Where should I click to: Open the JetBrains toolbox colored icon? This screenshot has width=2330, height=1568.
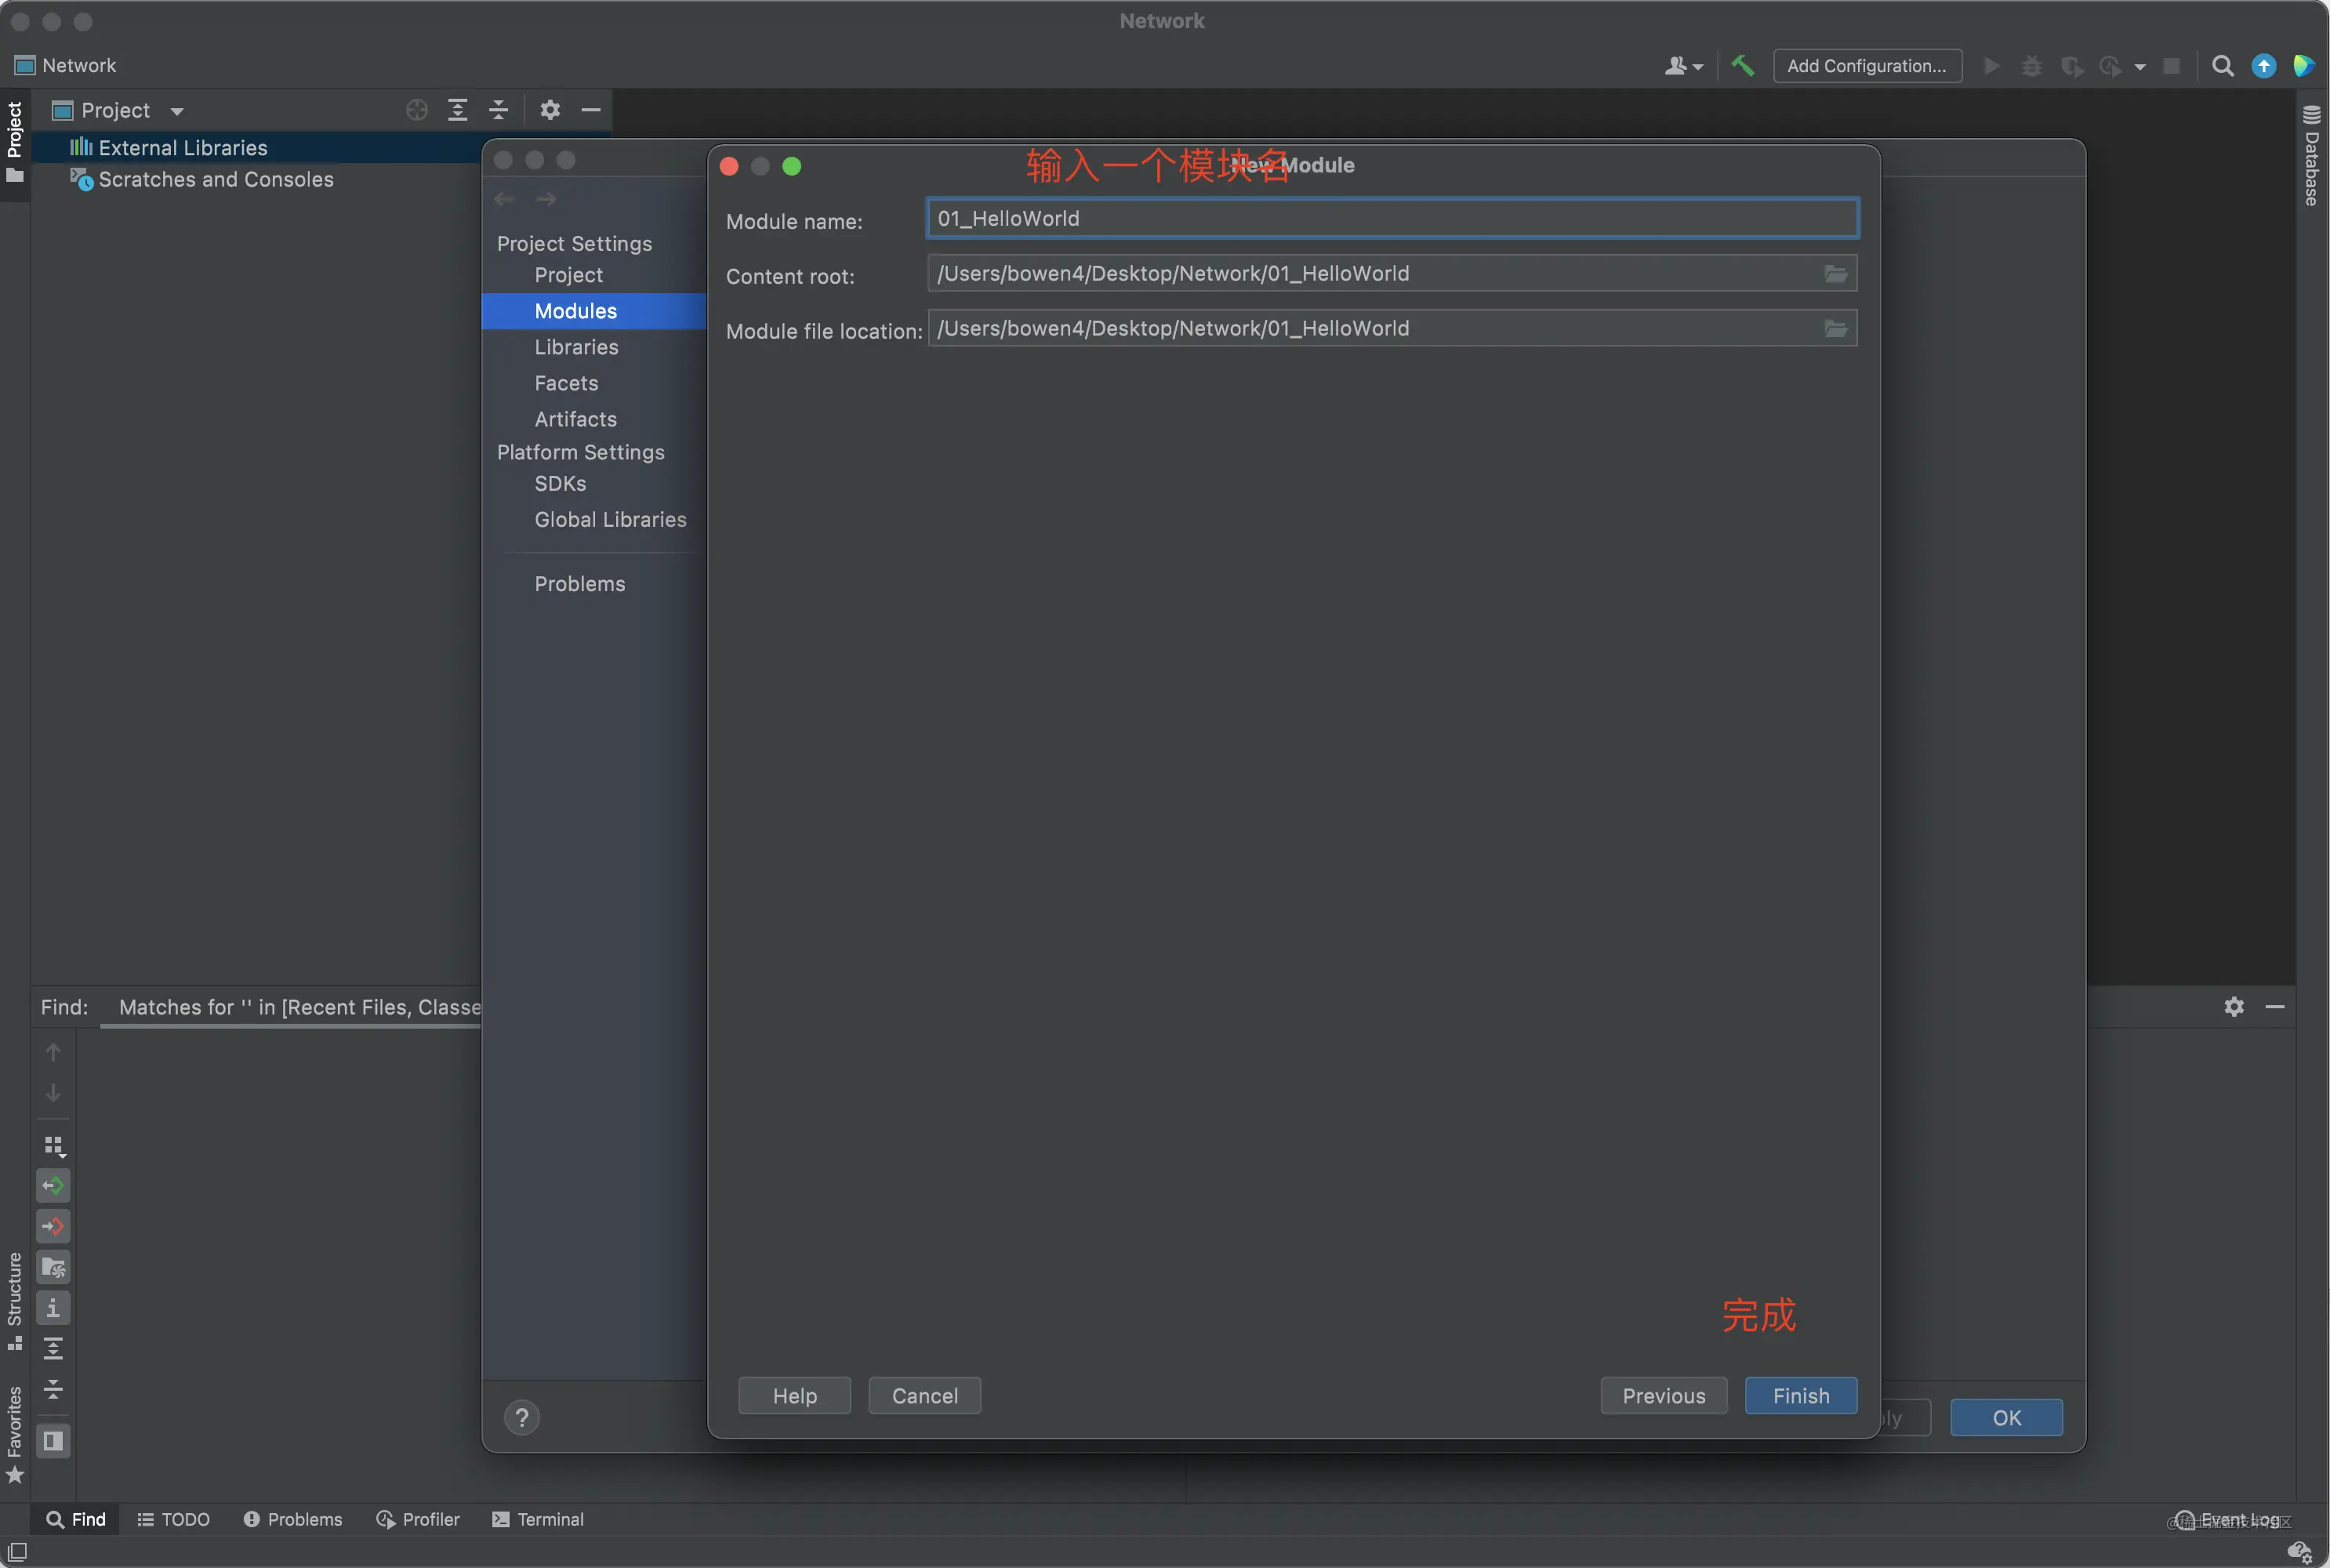pos(2304,66)
